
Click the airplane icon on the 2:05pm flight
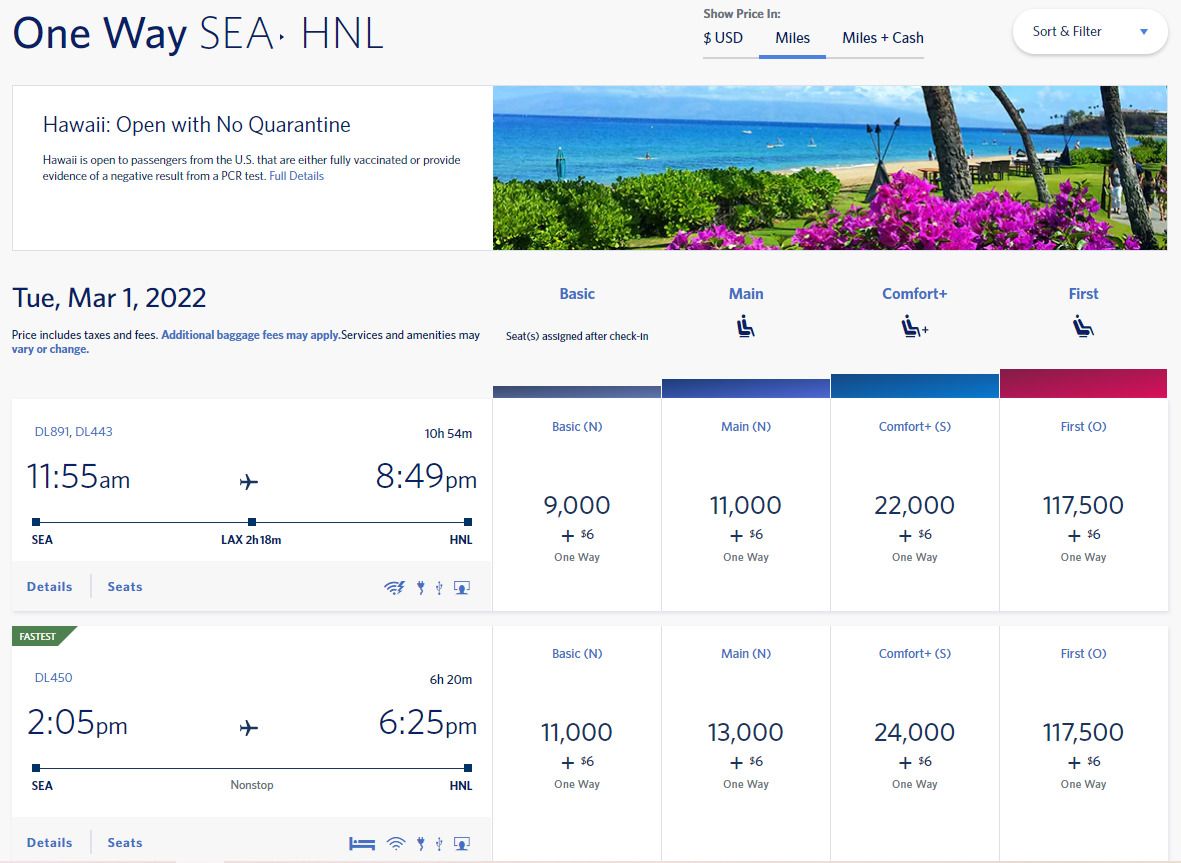[249, 727]
